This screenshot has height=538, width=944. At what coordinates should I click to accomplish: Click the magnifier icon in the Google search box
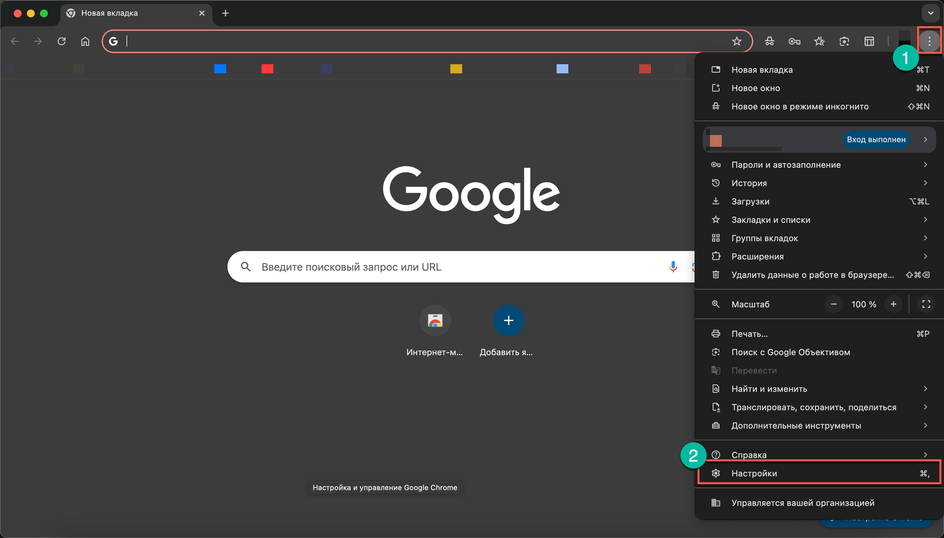pos(246,267)
